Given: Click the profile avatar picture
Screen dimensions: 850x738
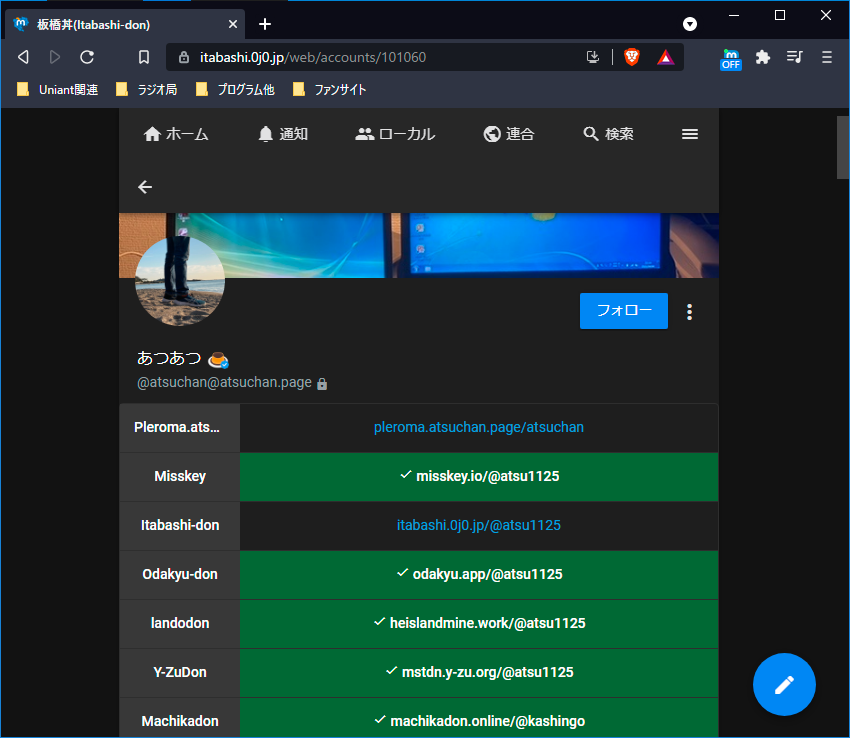Looking at the screenshot, I should tap(180, 281).
